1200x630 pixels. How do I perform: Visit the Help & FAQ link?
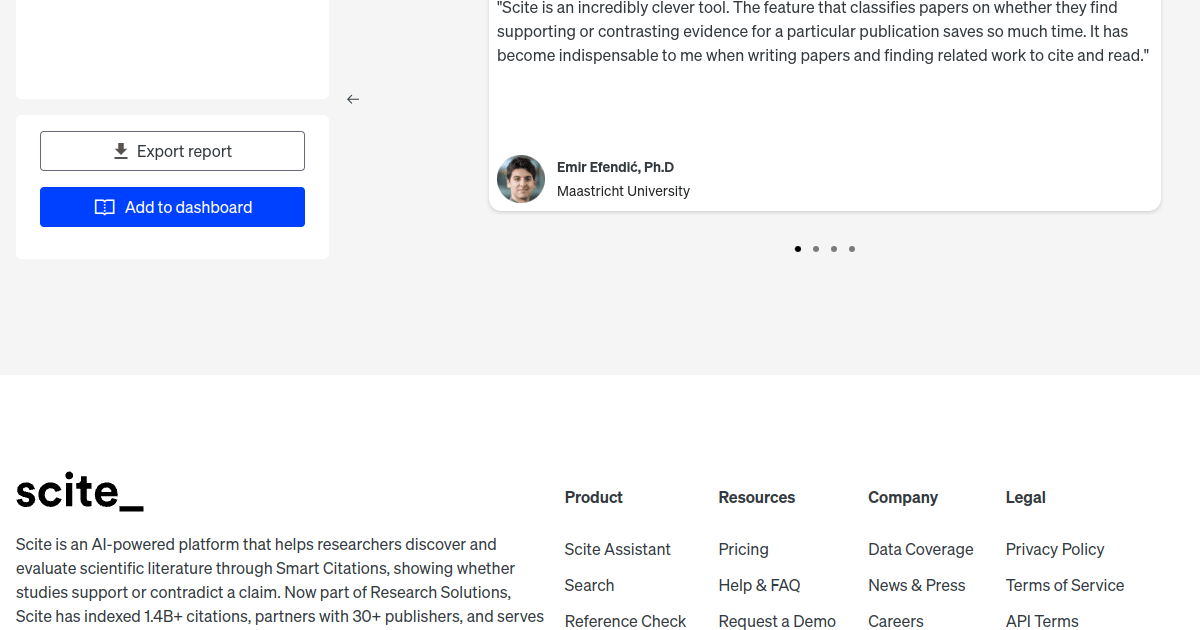(759, 585)
